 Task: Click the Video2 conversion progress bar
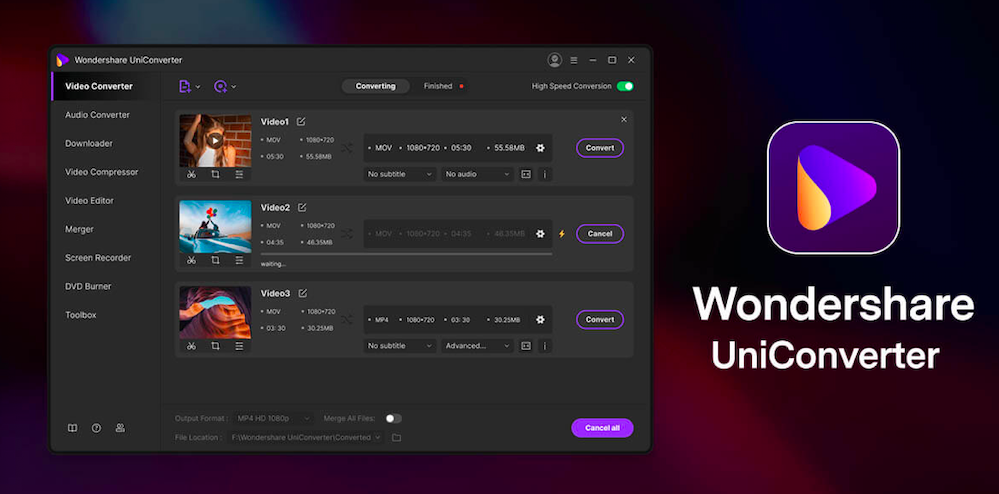406,254
